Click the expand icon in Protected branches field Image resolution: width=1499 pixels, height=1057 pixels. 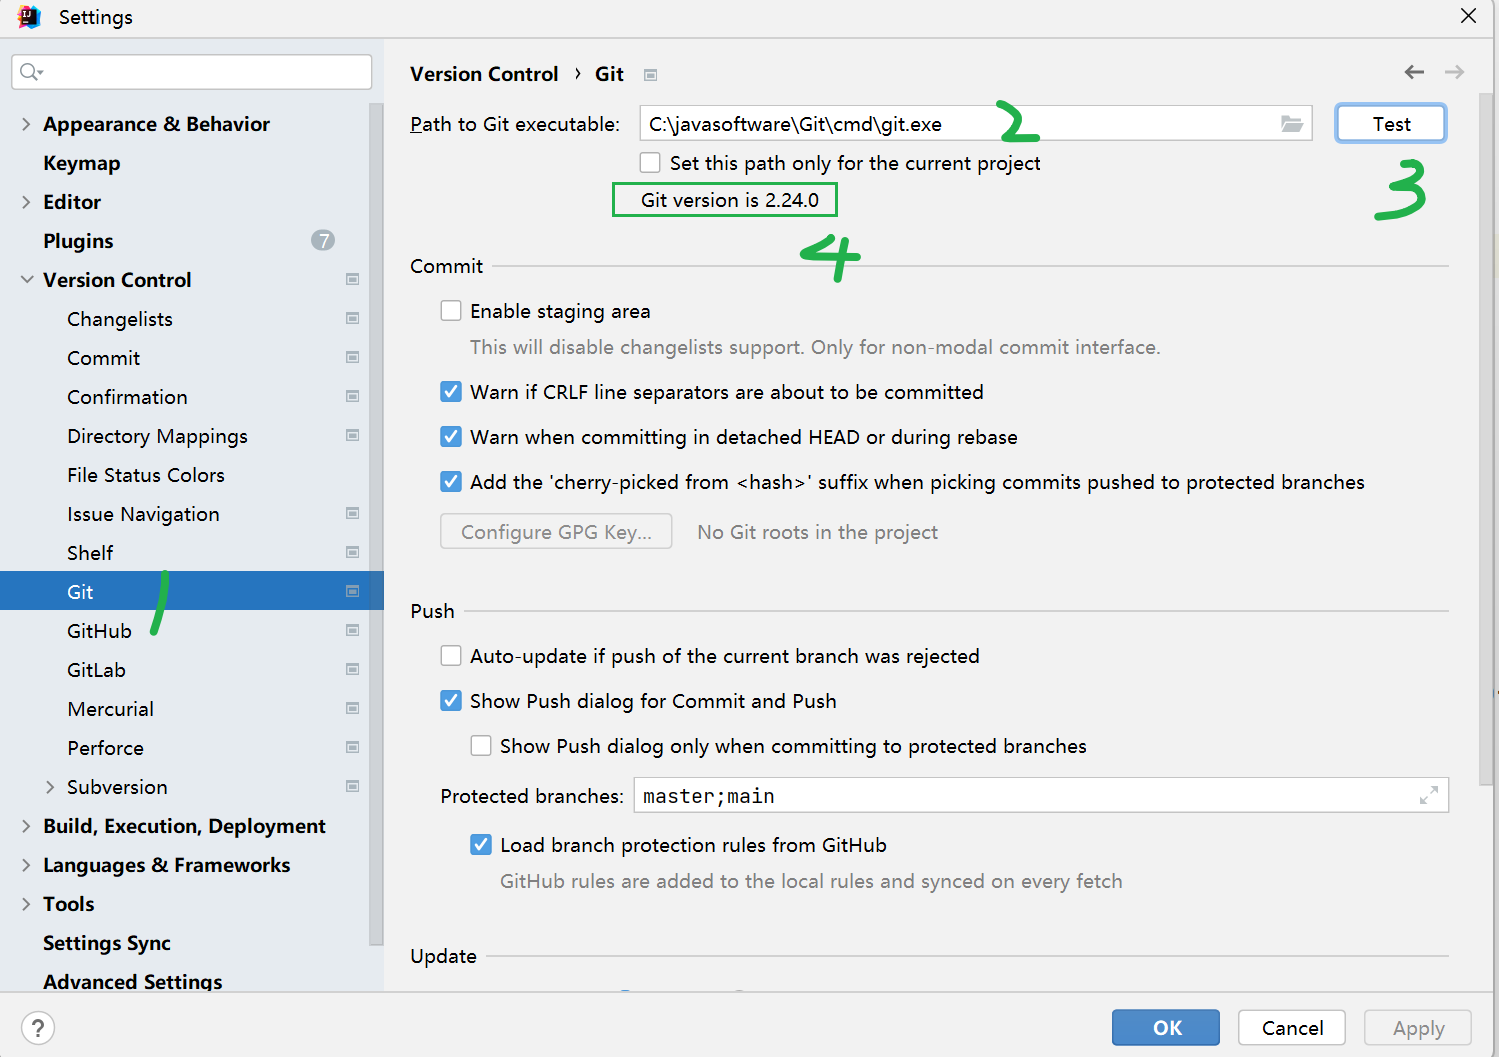pos(1429,795)
